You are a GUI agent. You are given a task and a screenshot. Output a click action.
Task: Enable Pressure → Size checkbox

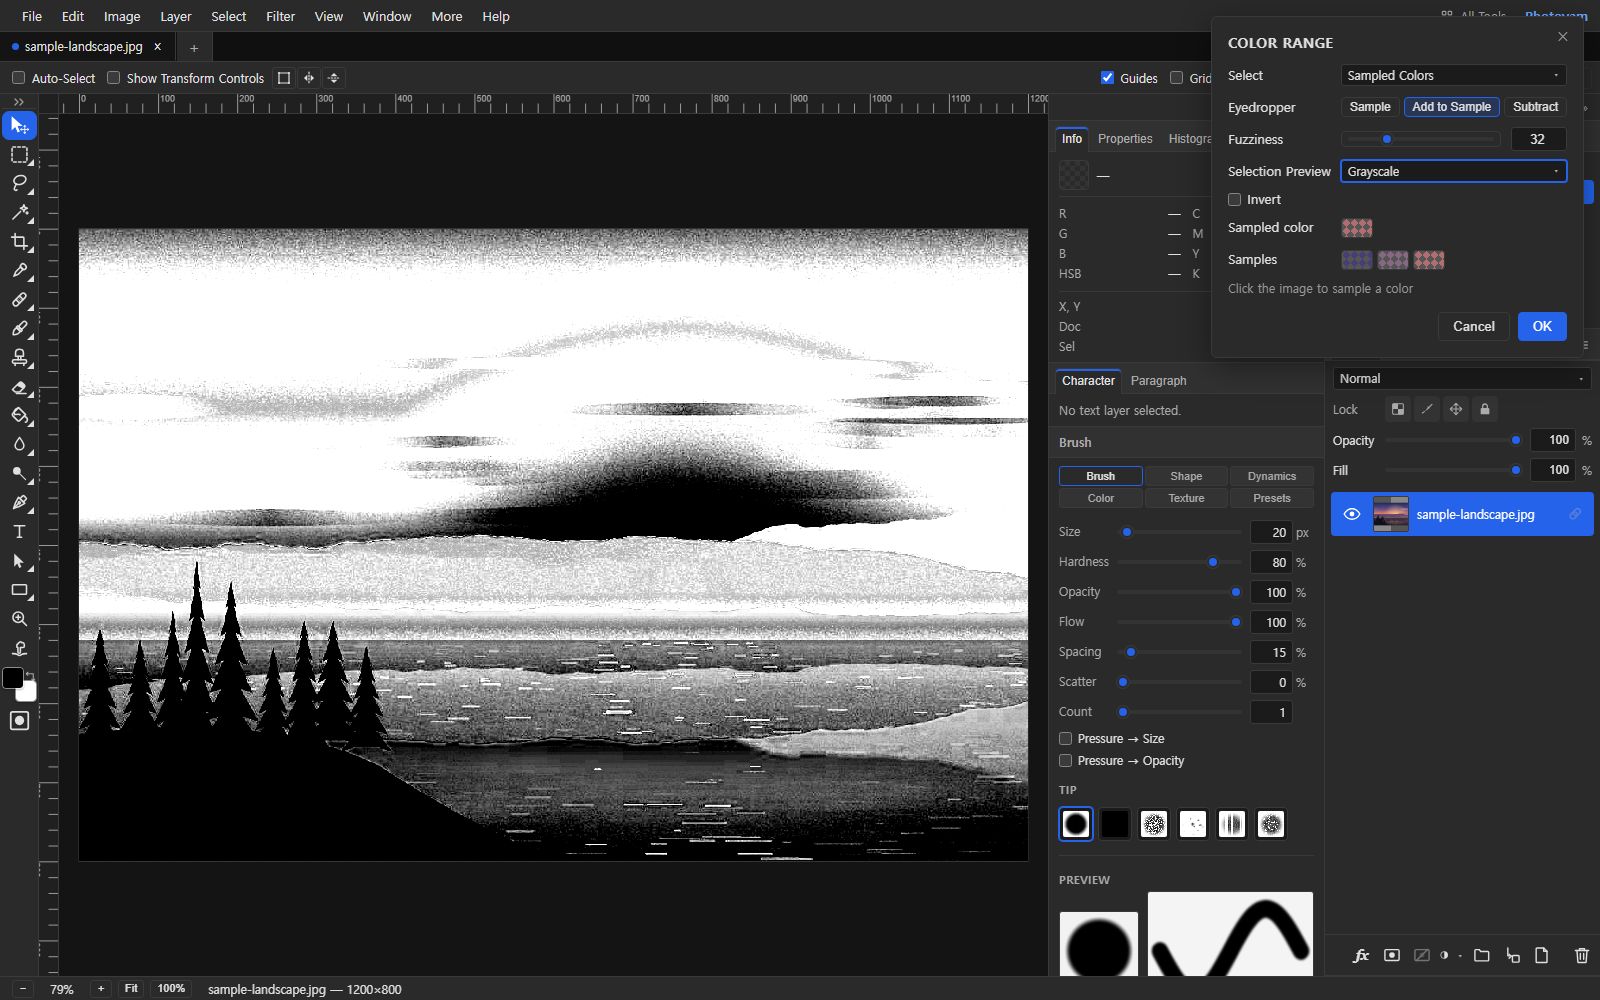pos(1065,738)
